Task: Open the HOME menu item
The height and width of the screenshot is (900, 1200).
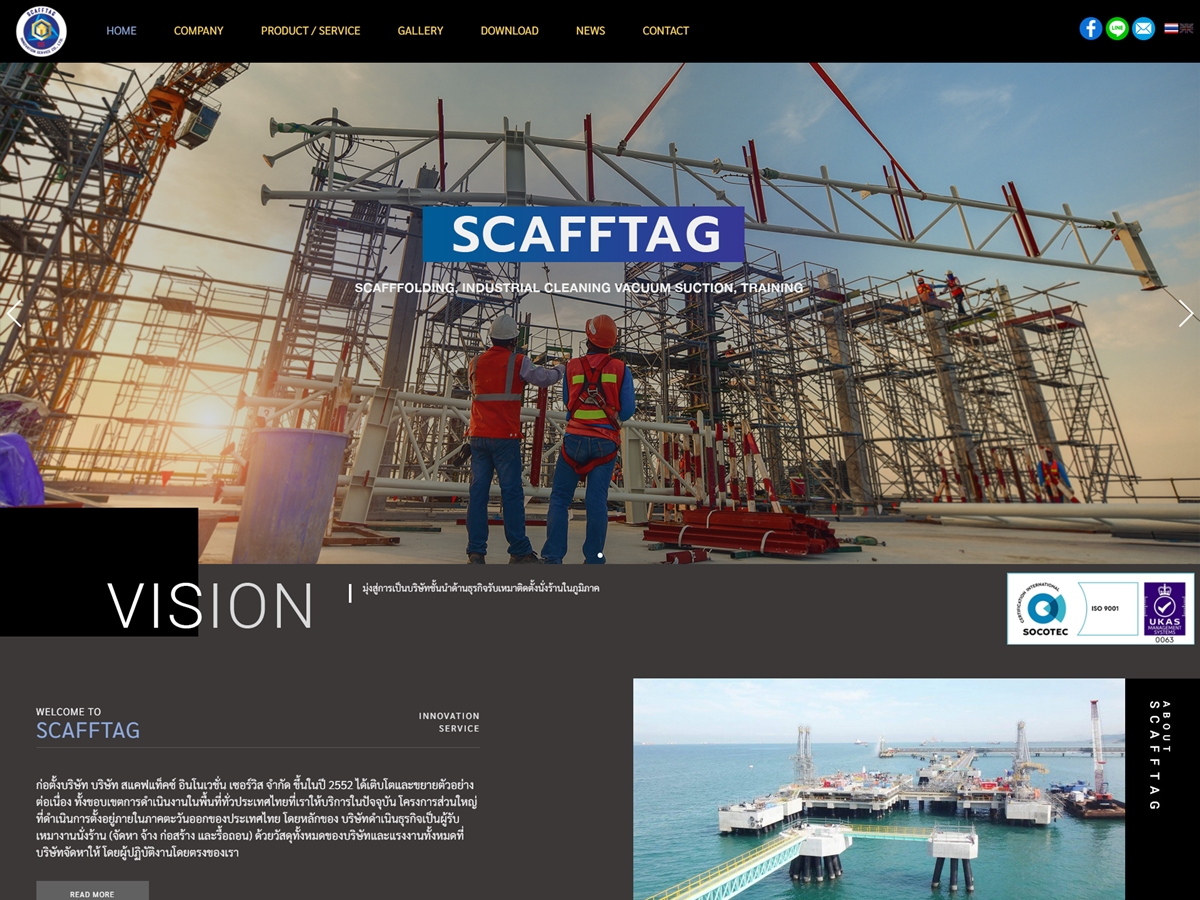Action: coord(121,31)
